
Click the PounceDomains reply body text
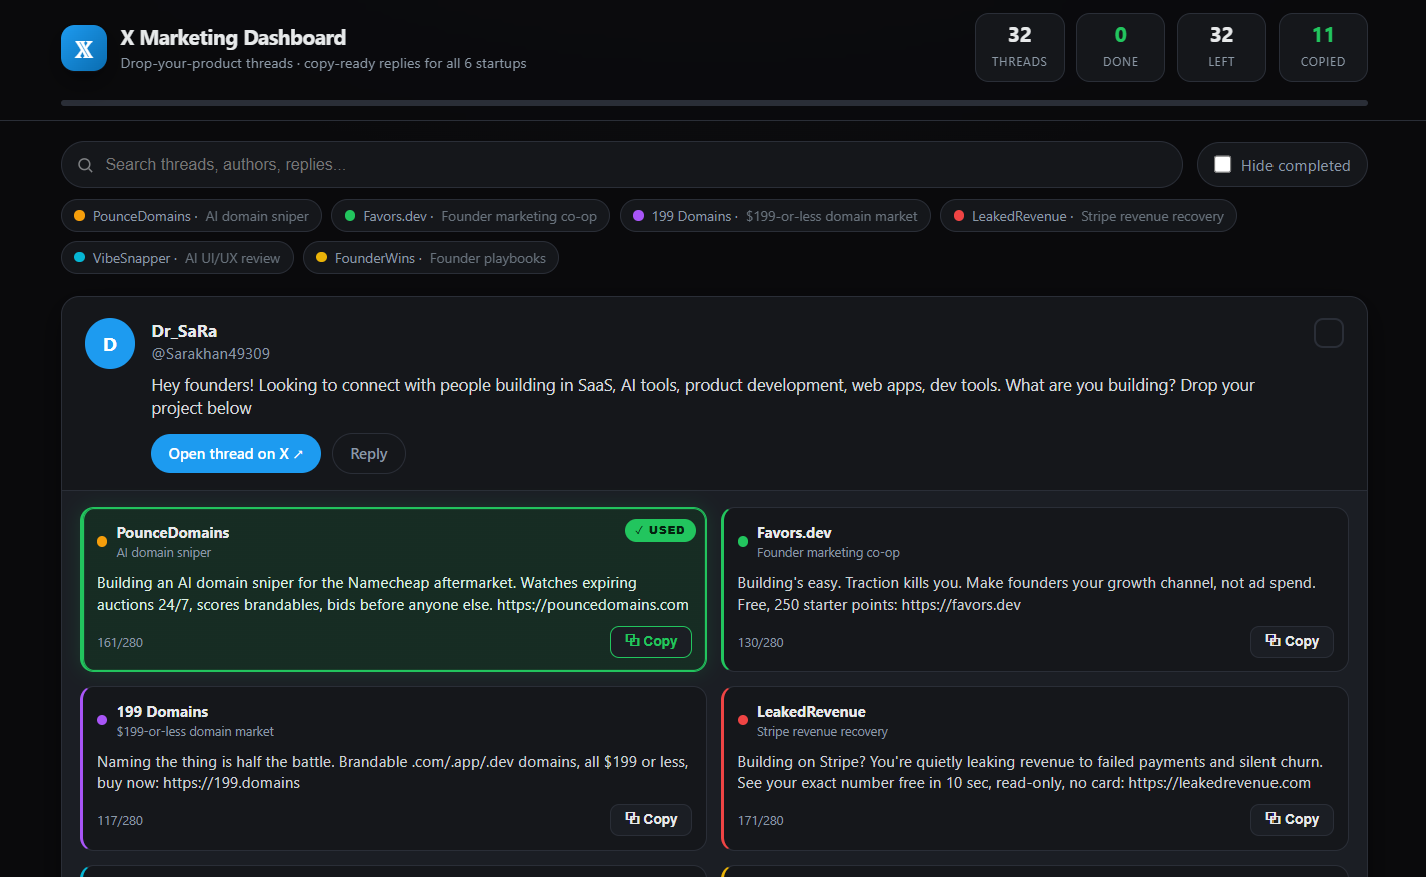(x=393, y=594)
